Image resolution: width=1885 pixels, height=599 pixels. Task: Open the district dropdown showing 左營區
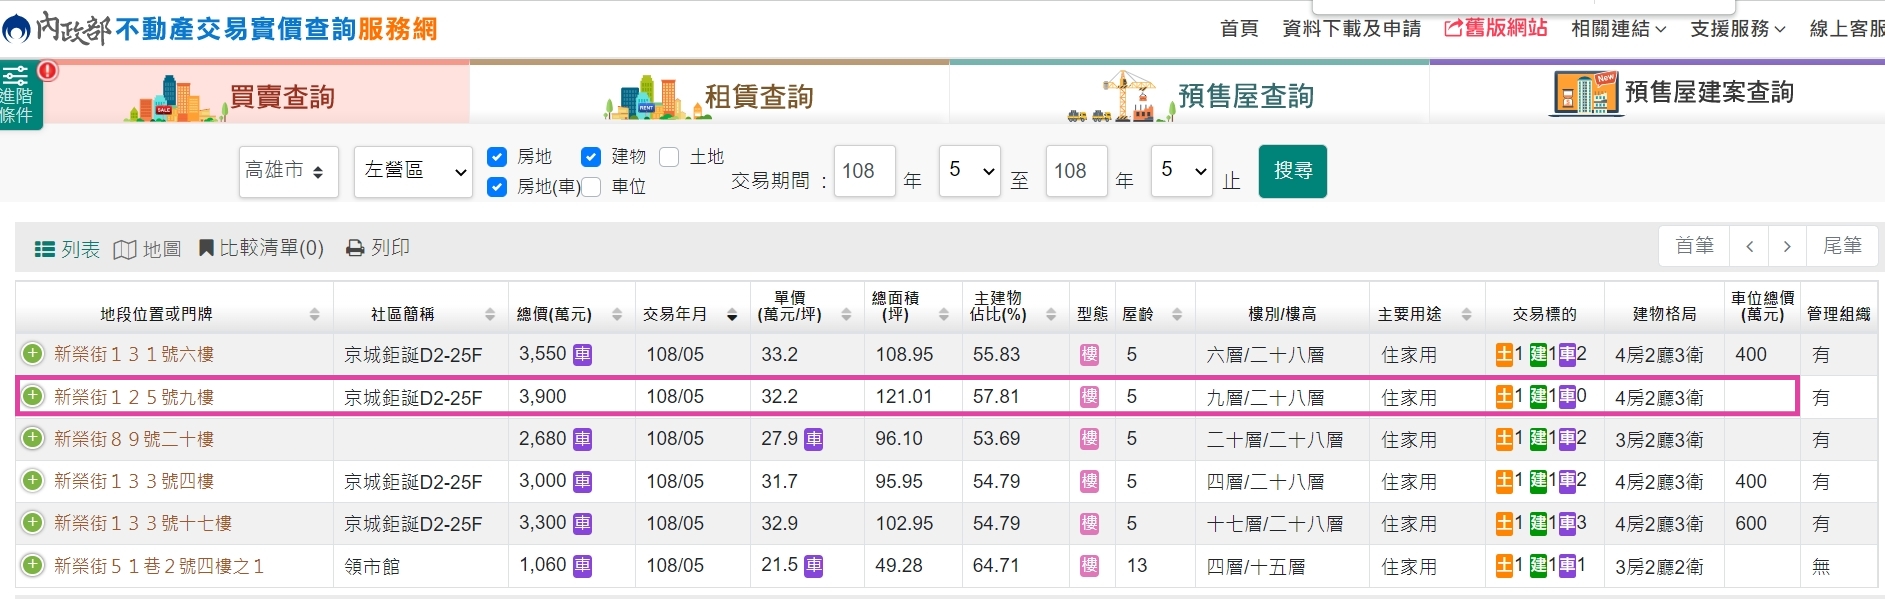[413, 171]
